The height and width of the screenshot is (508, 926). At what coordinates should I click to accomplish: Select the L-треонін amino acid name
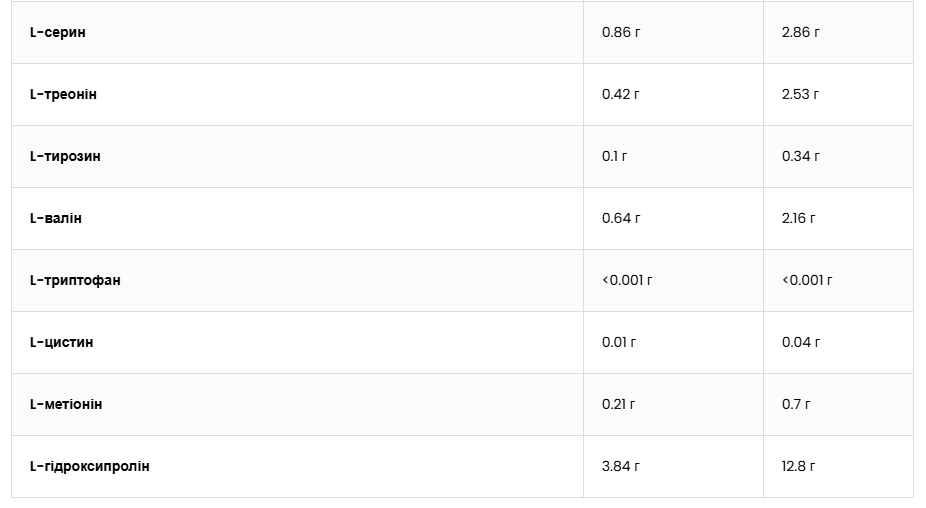(x=63, y=94)
